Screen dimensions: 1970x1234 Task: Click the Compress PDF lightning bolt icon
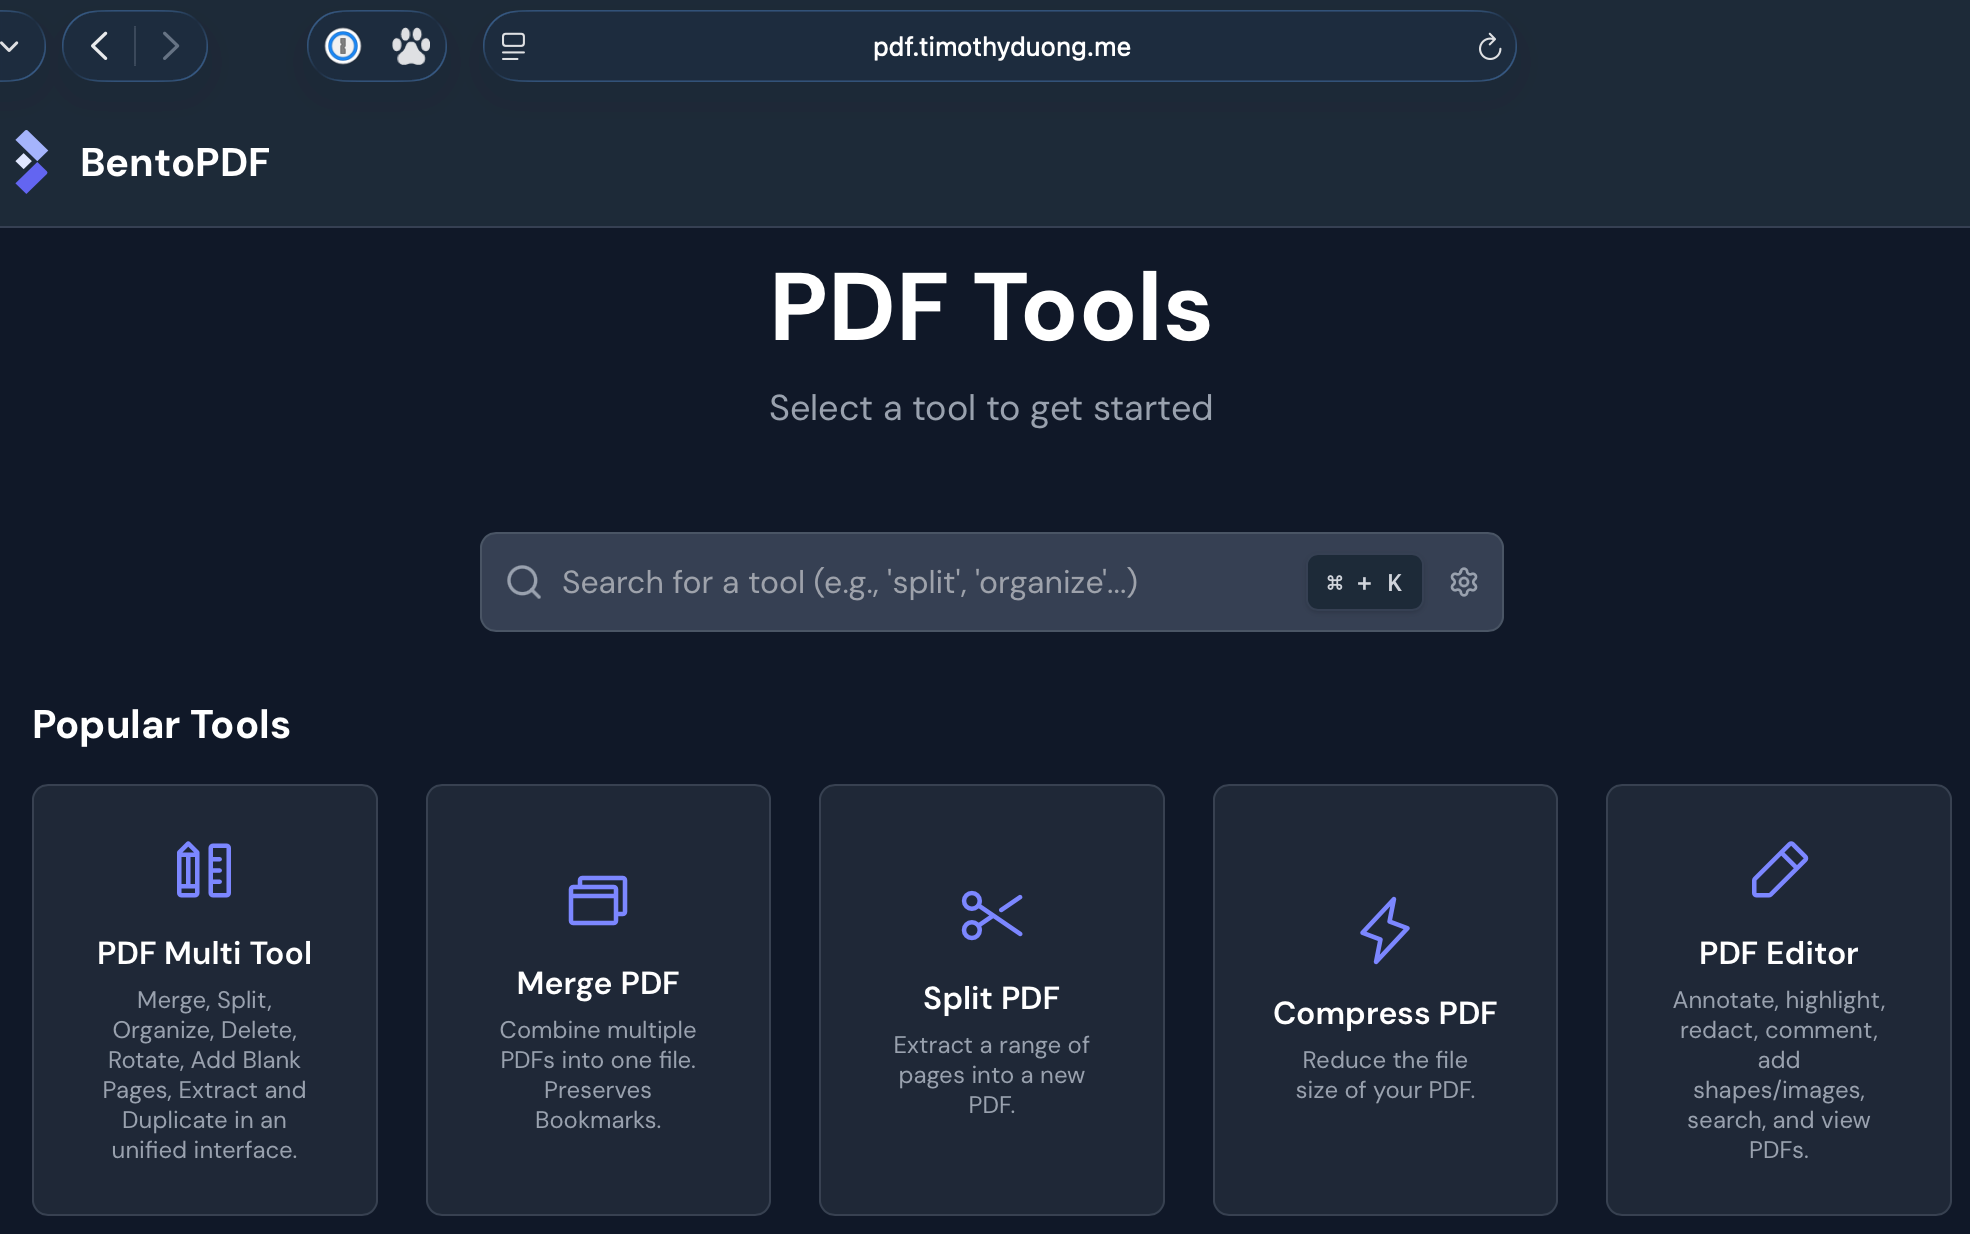tap(1384, 930)
